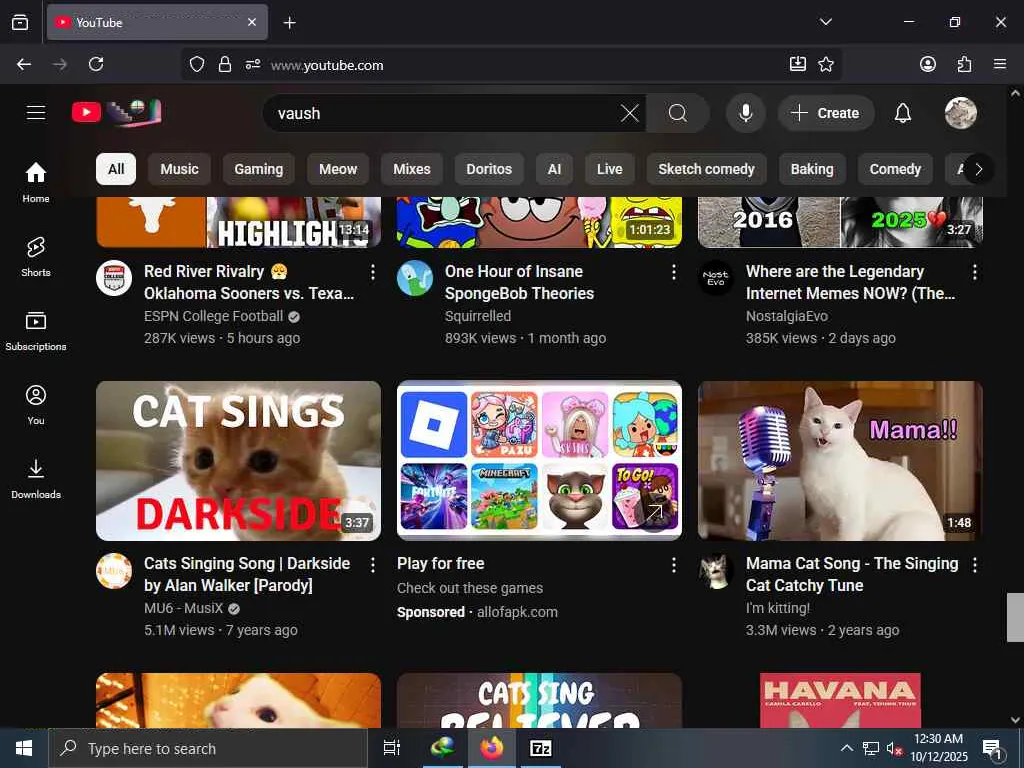Screen dimensions: 1024x768
Task: Select the Meow filter chip
Action: click(x=338, y=169)
